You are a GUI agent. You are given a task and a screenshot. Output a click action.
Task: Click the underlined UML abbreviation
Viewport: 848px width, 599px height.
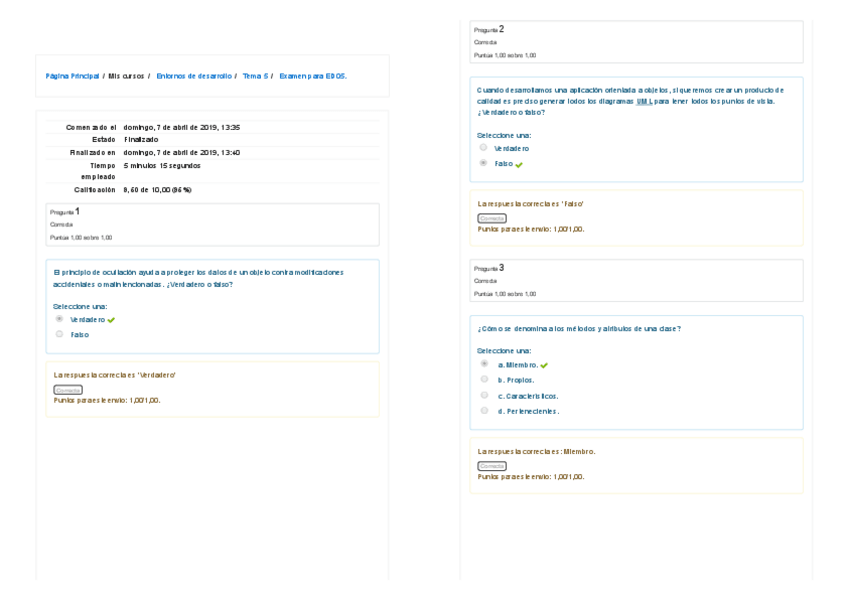(x=643, y=101)
